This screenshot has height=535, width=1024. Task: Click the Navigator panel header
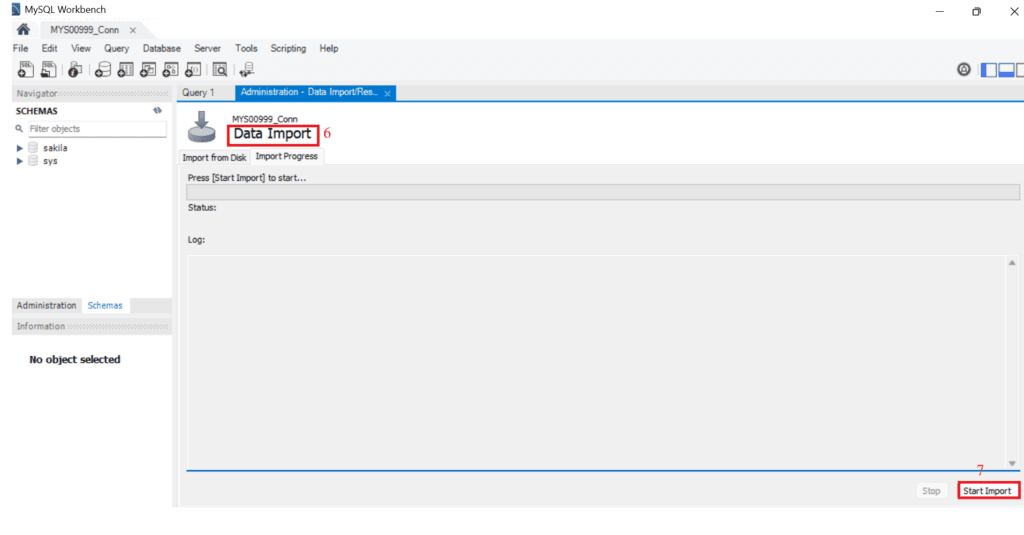91,93
